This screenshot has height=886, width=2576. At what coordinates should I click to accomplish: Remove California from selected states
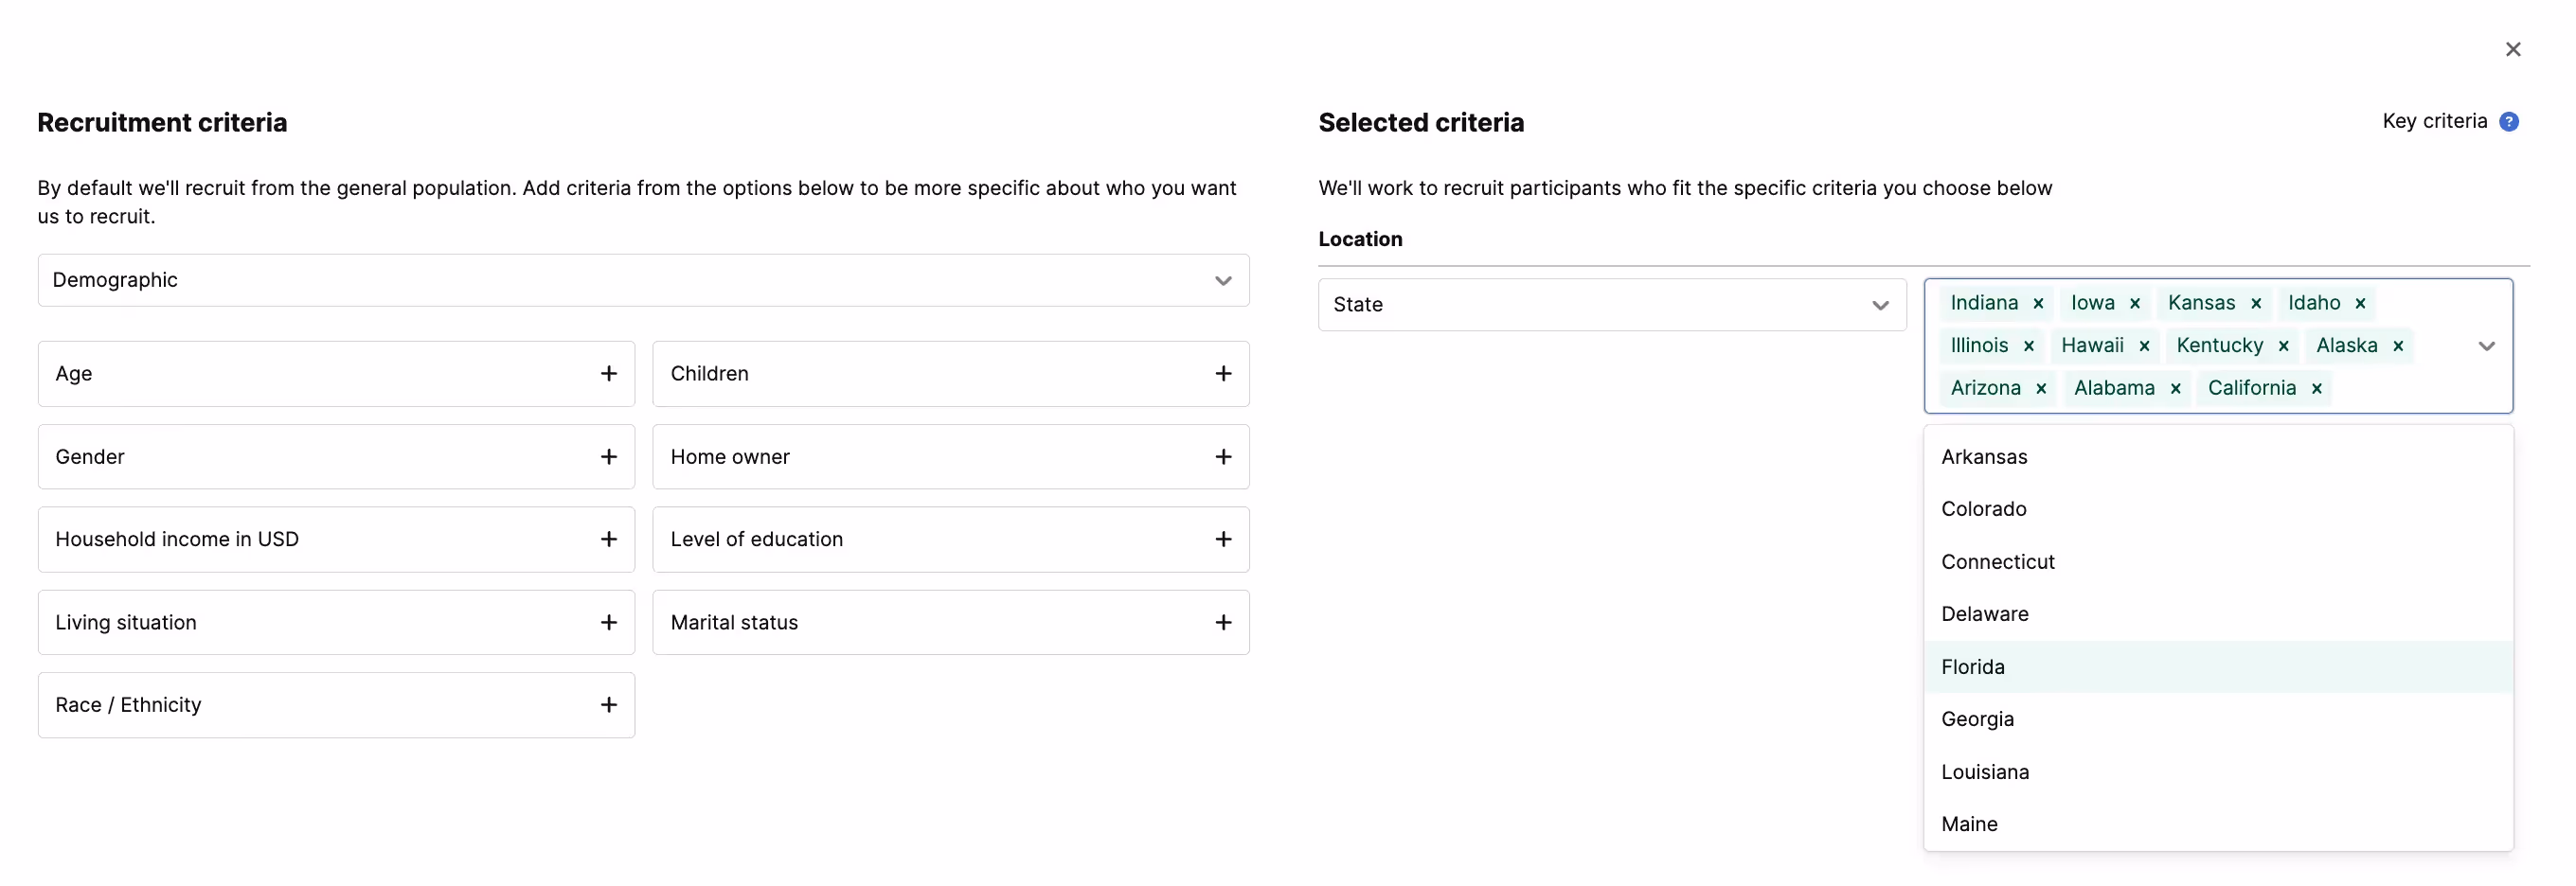click(2317, 389)
